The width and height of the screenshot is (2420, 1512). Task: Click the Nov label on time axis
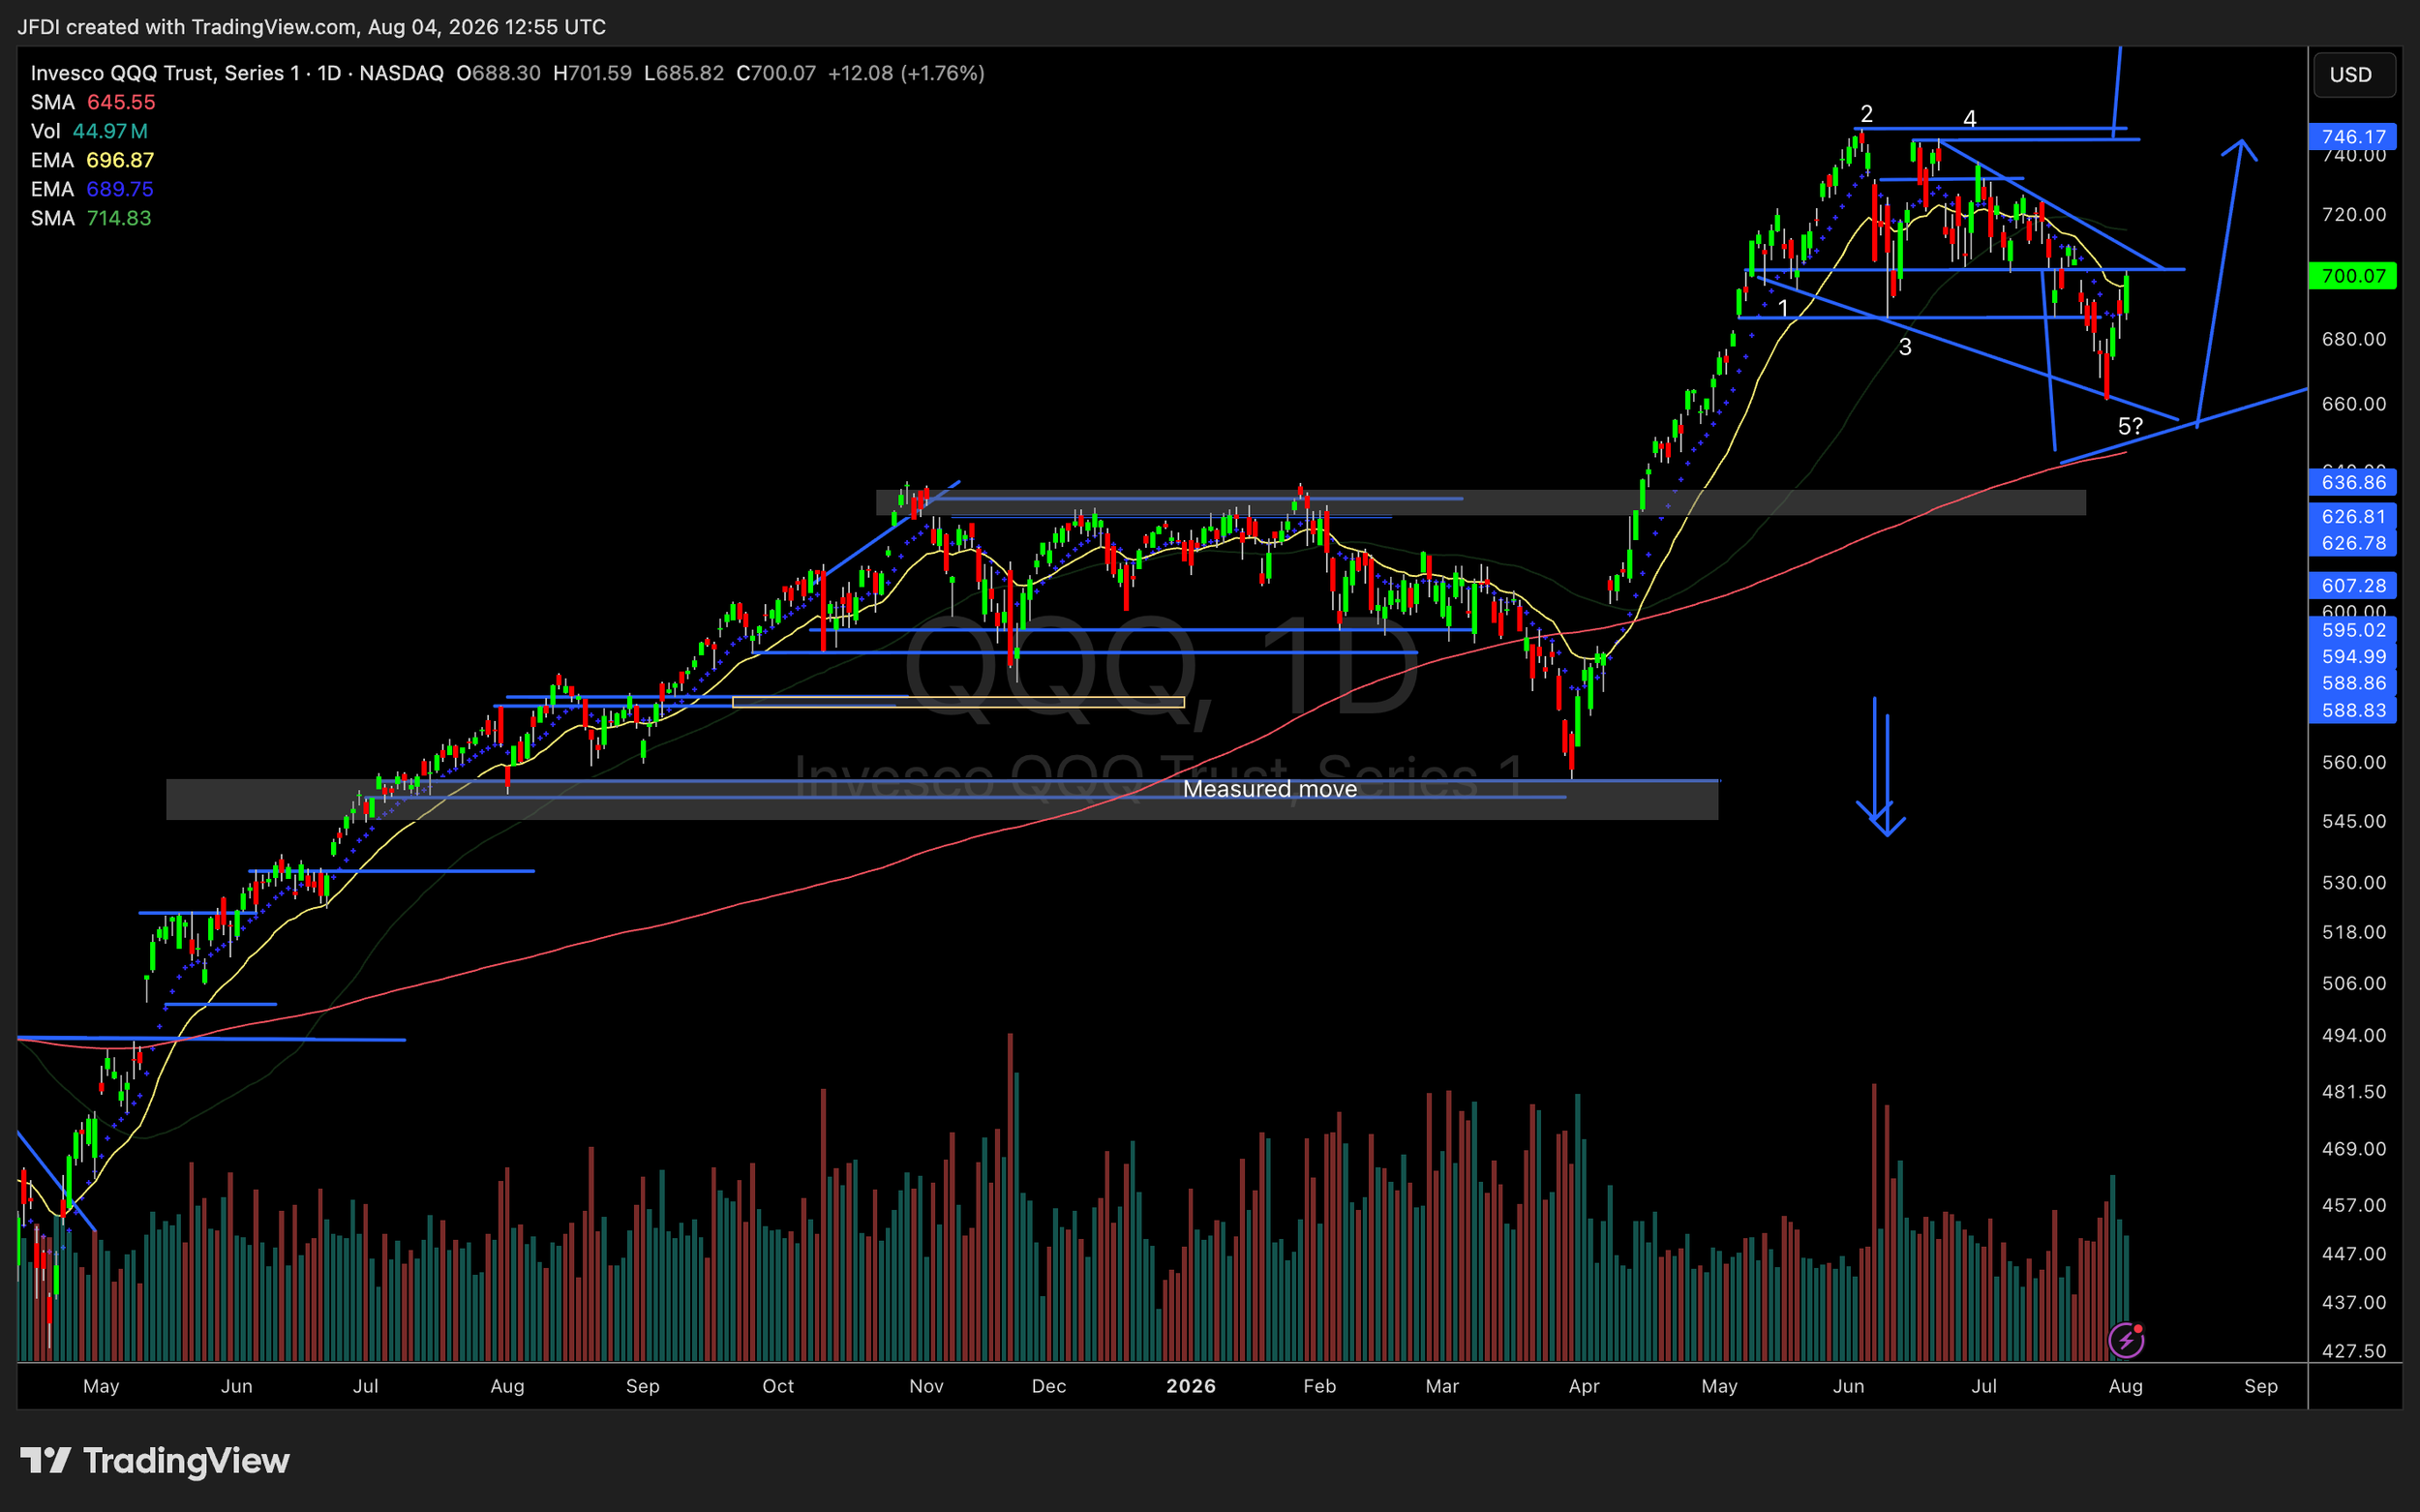[926, 1387]
